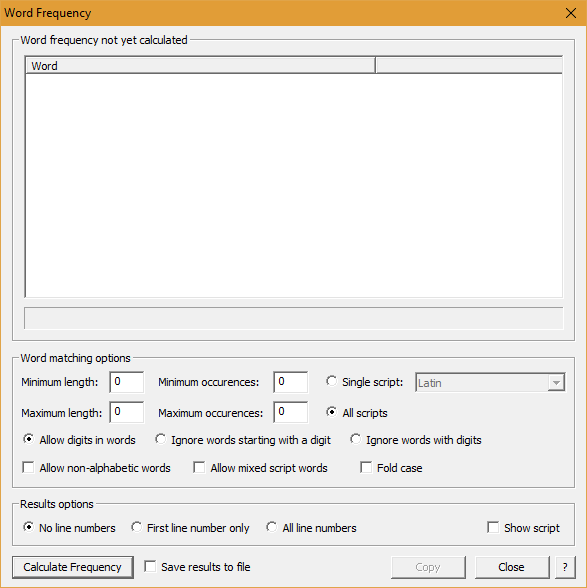587x588 pixels.
Task: Sort by the Word column header
Action: 200,66
